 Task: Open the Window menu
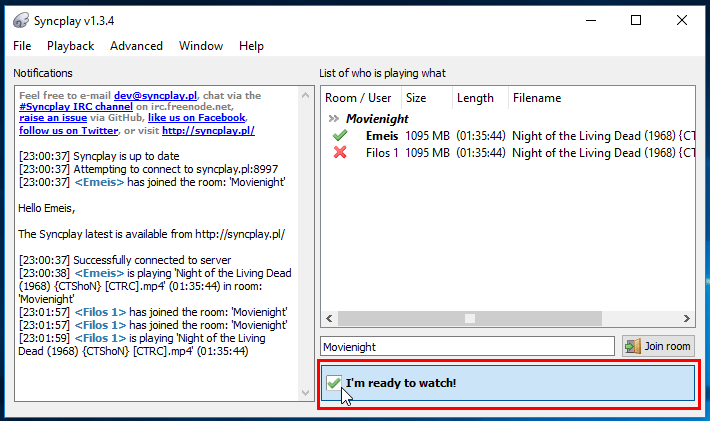coord(201,46)
